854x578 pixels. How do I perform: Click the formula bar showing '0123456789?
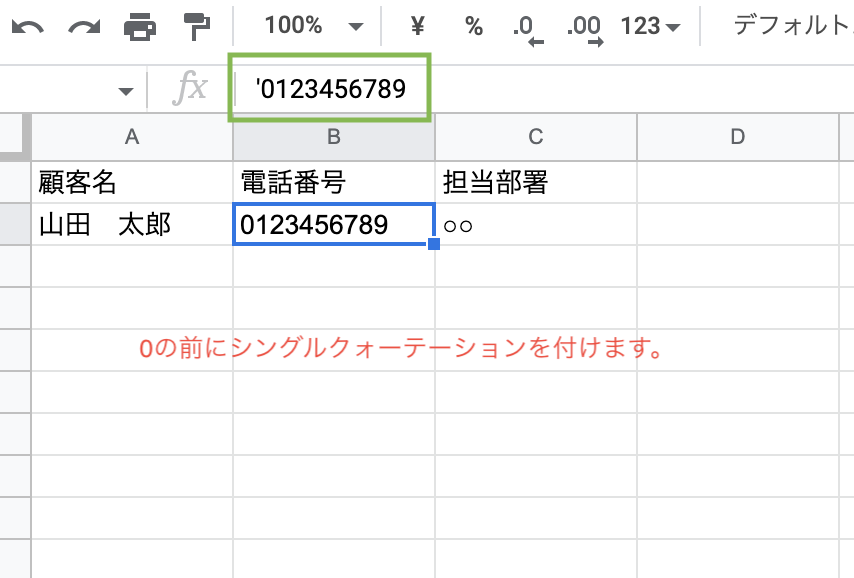(x=330, y=88)
